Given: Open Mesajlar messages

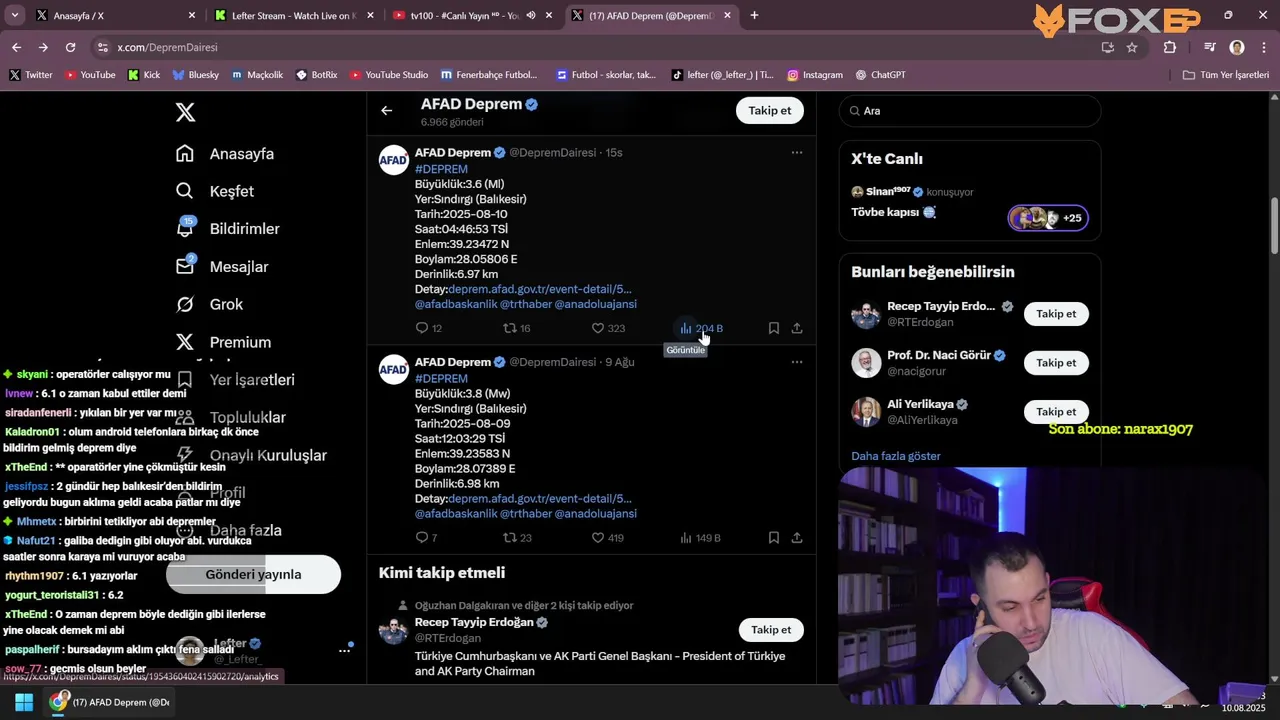Looking at the screenshot, I should [222, 267].
